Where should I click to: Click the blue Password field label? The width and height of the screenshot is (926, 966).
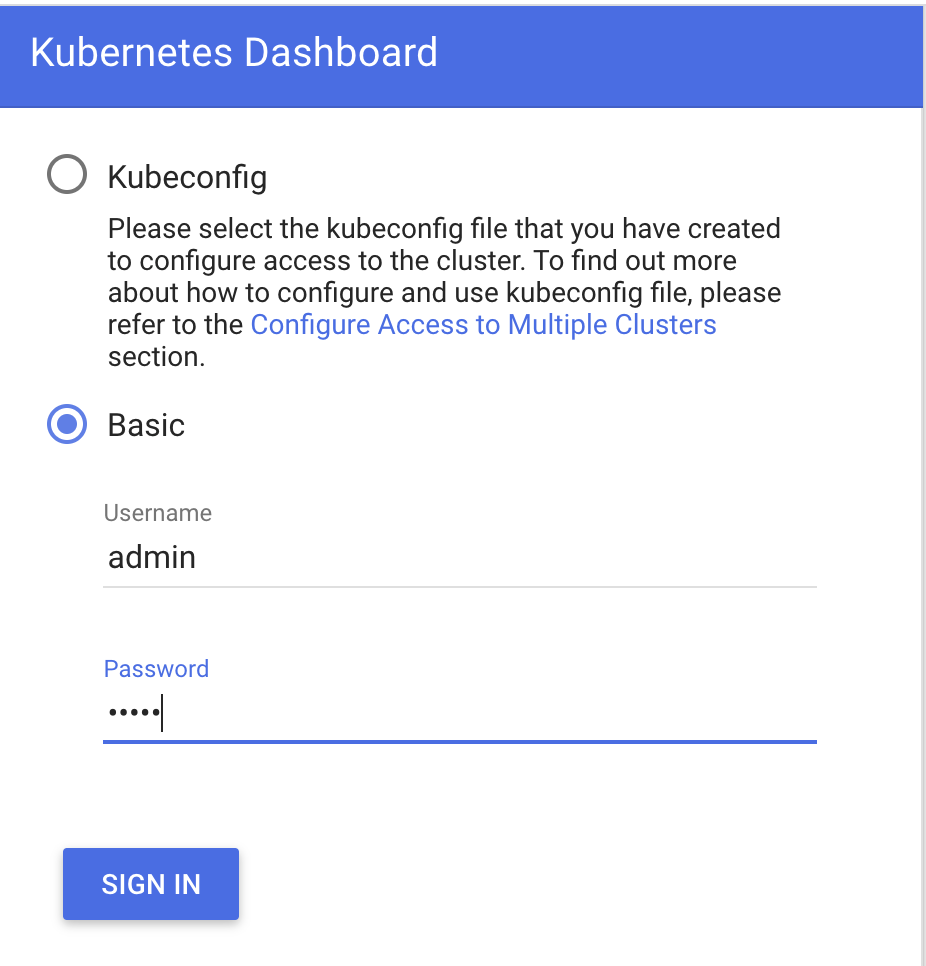(x=156, y=668)
